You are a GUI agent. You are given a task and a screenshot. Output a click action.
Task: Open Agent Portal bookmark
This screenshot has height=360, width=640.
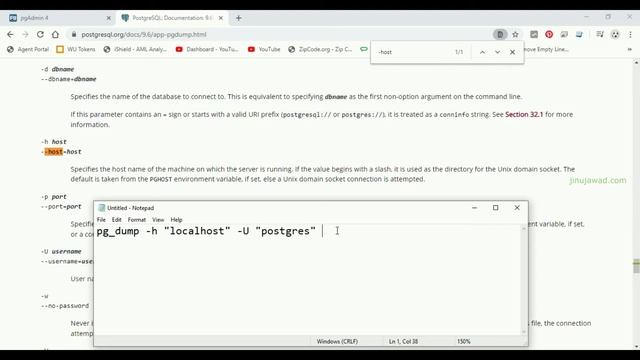point(28,49)
